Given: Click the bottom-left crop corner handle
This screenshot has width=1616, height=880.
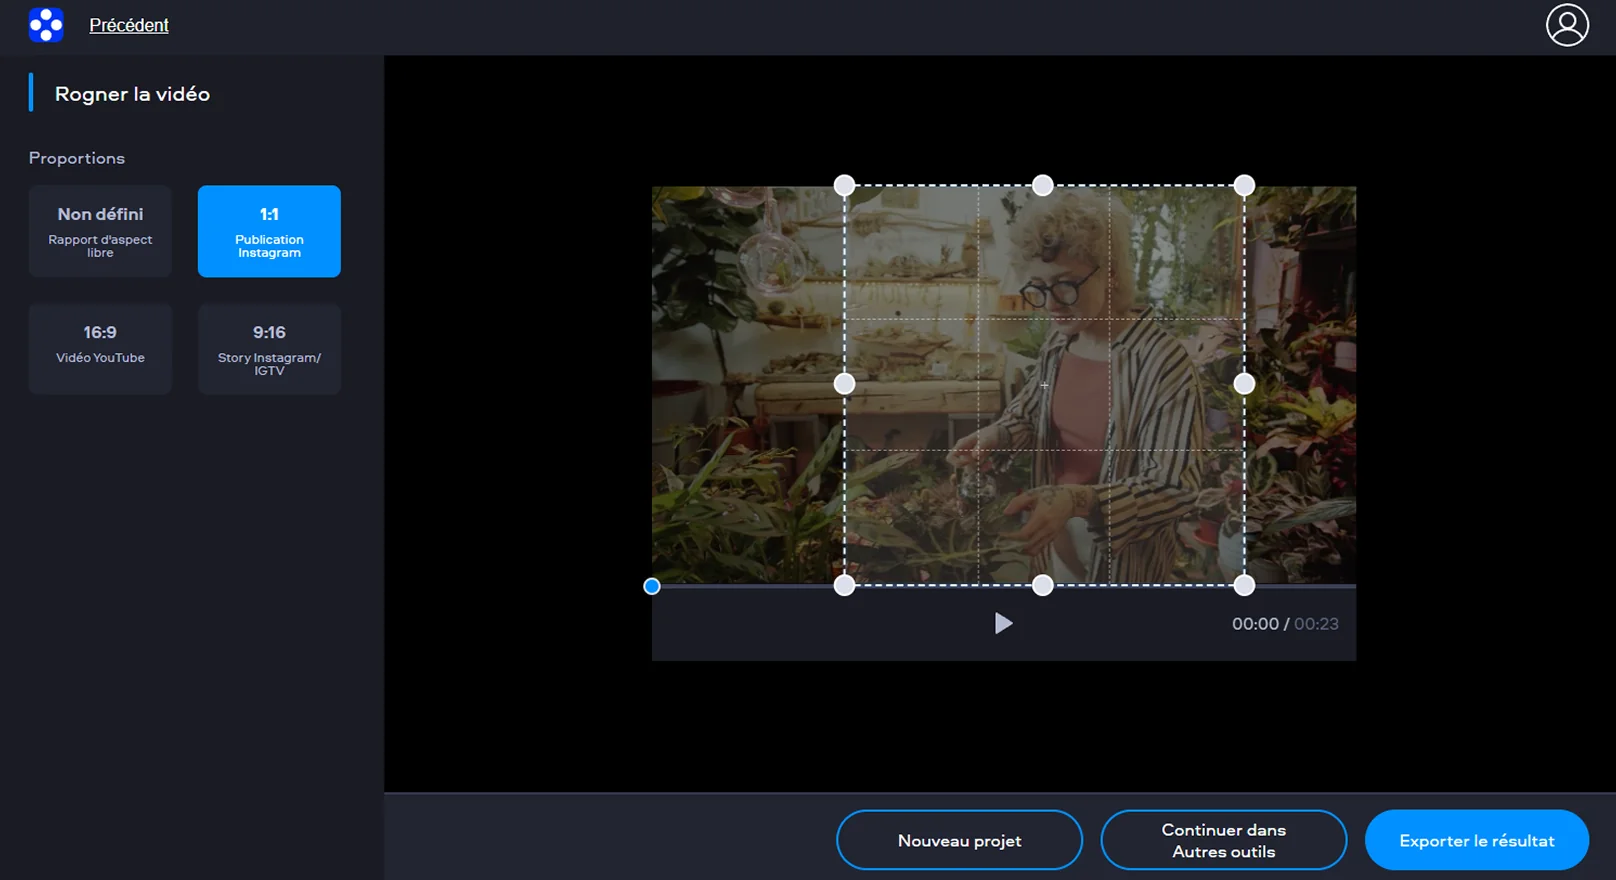Looking at the screenshot, I should (844, 586).
